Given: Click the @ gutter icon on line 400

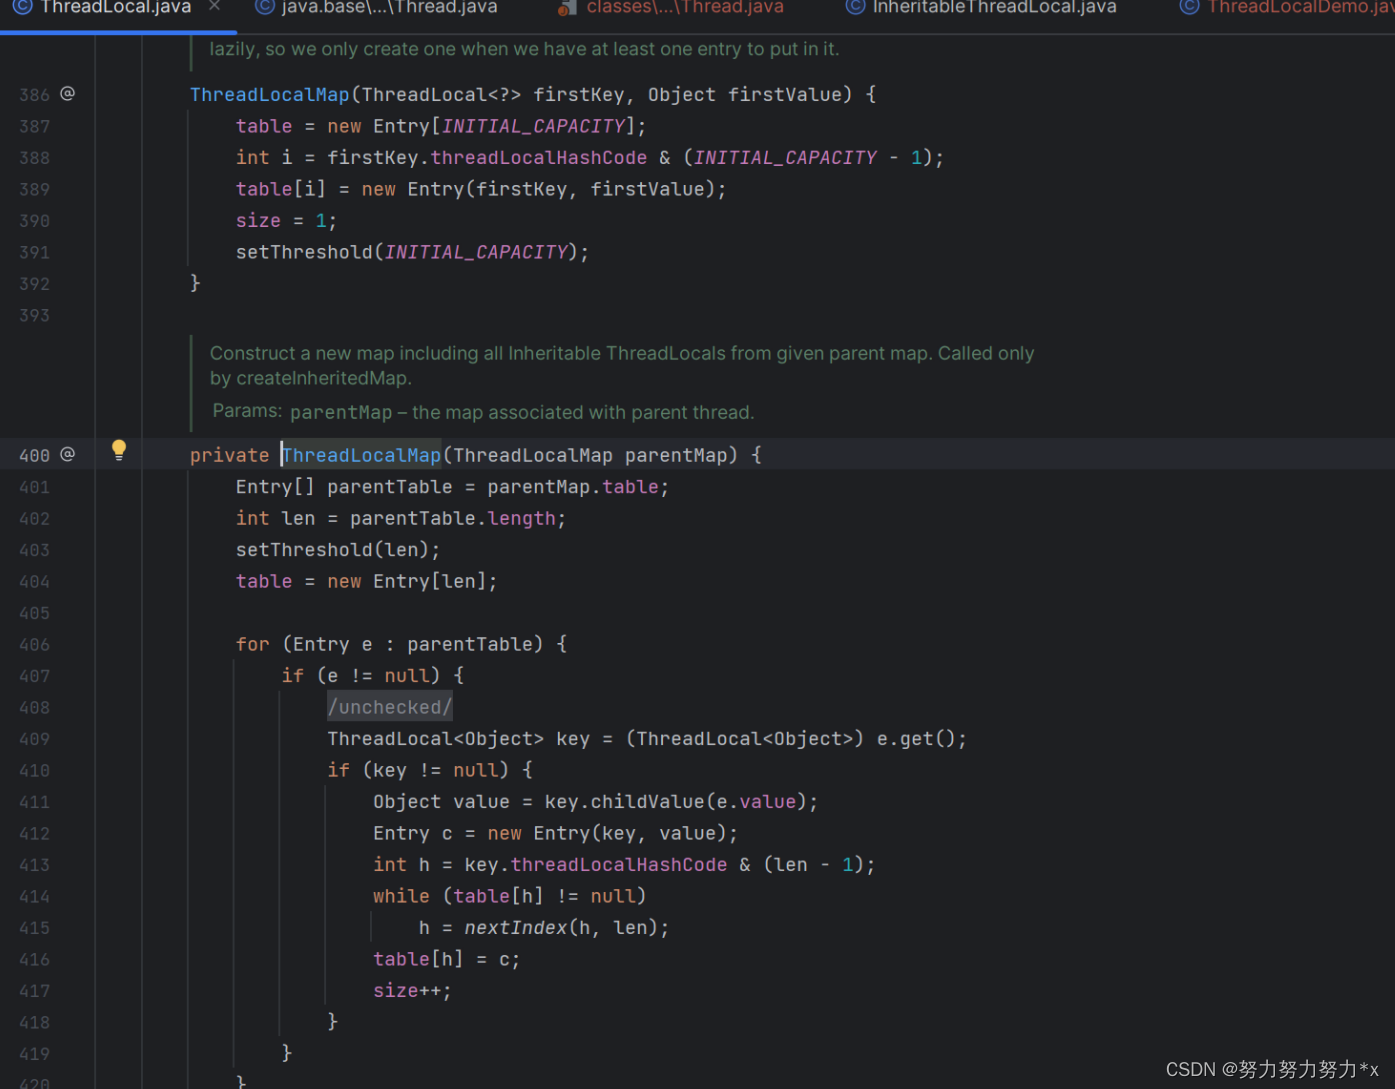Looking at the screenshot, I should [x=67, y=454].
